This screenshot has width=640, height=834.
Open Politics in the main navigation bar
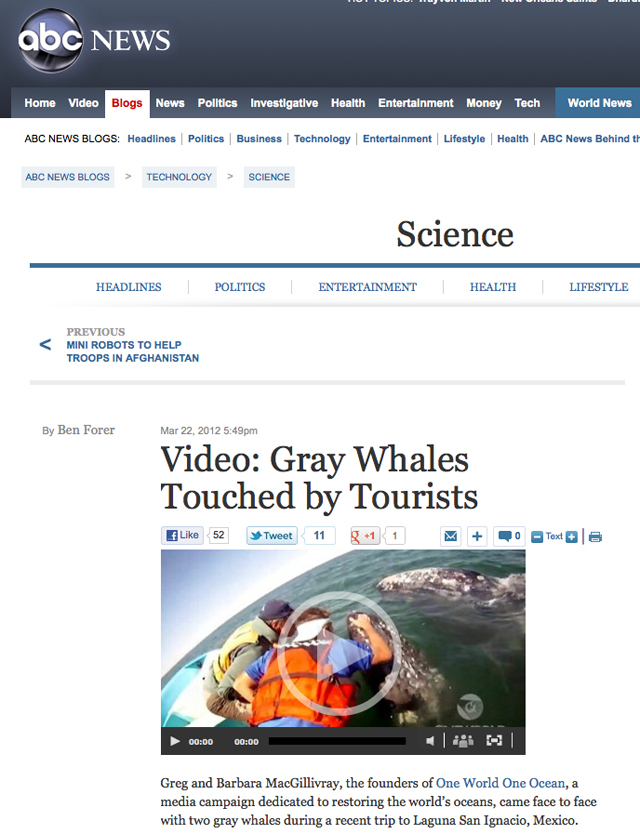coord(218,103)
